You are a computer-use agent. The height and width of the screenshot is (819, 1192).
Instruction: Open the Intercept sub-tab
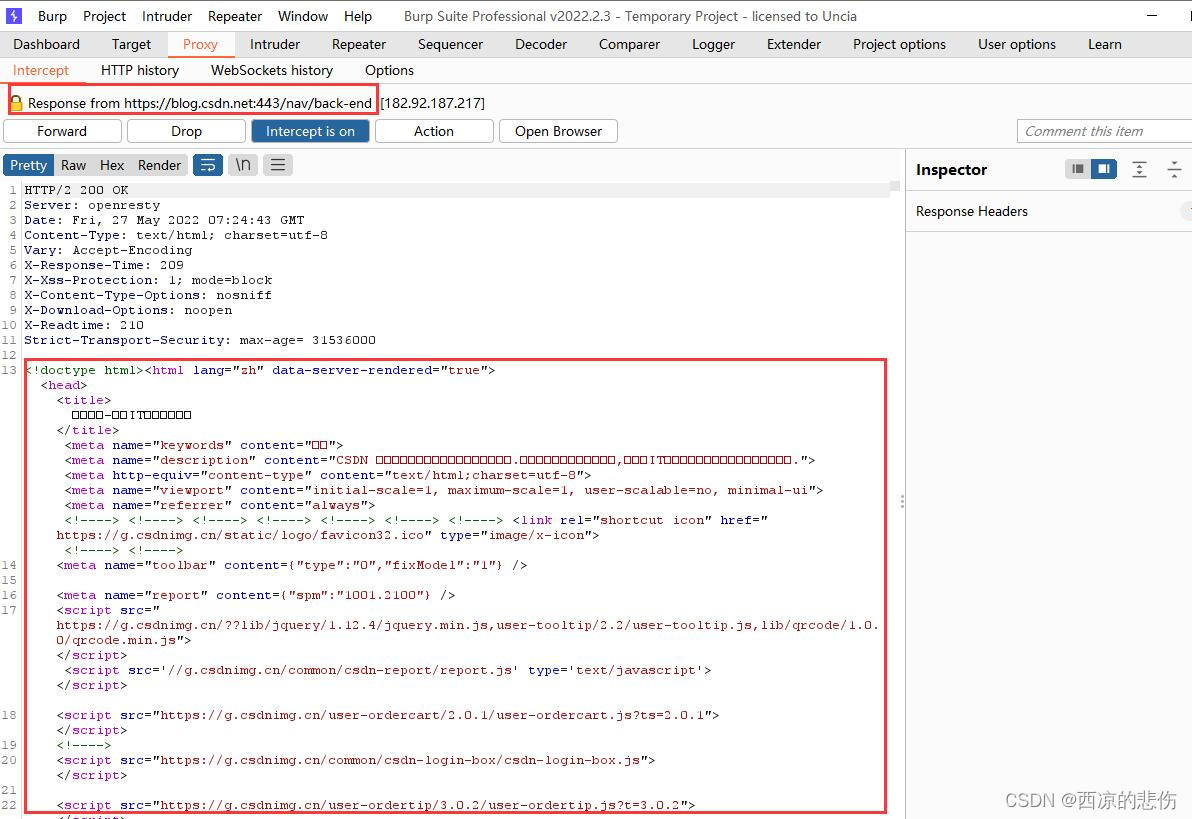click(40, 70)
